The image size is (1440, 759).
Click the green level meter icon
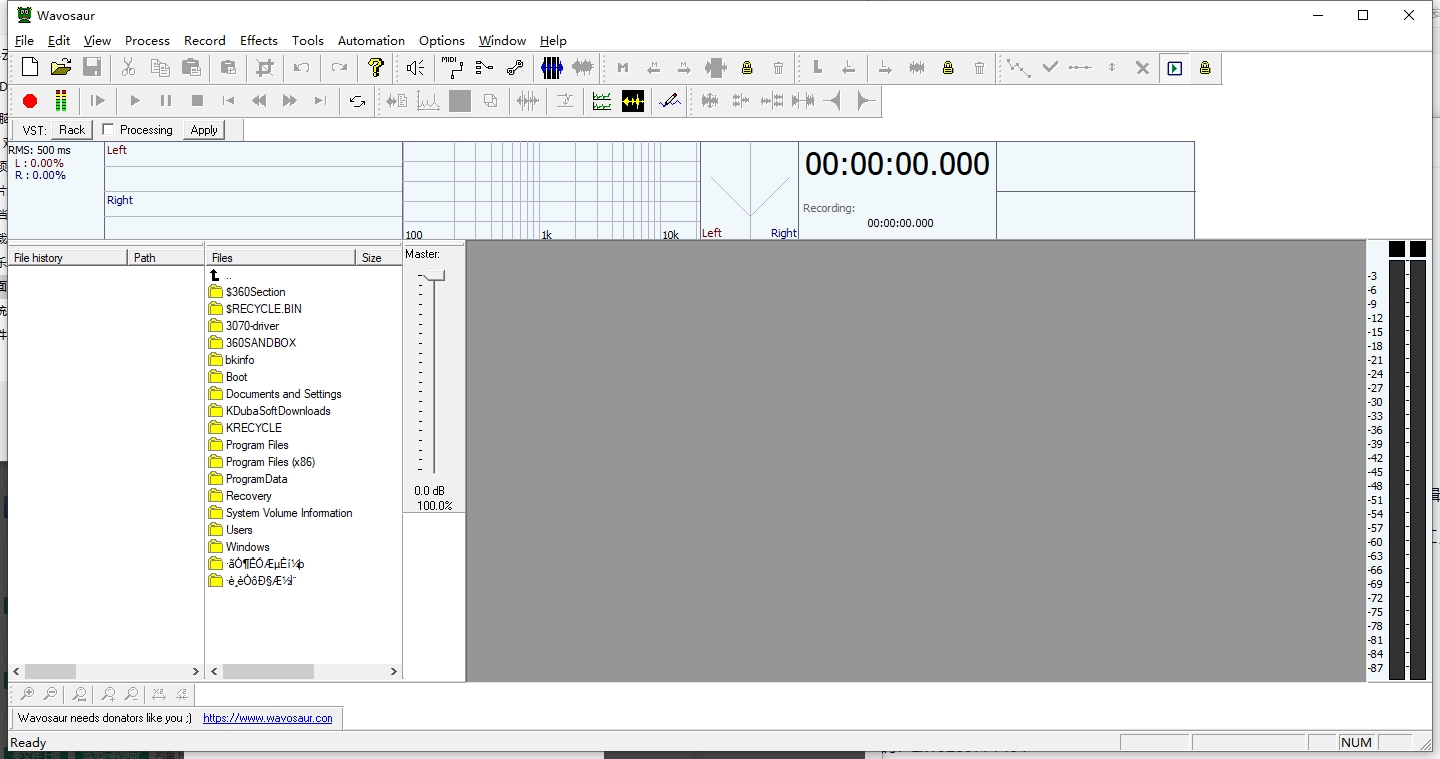(x=60, y=101)
